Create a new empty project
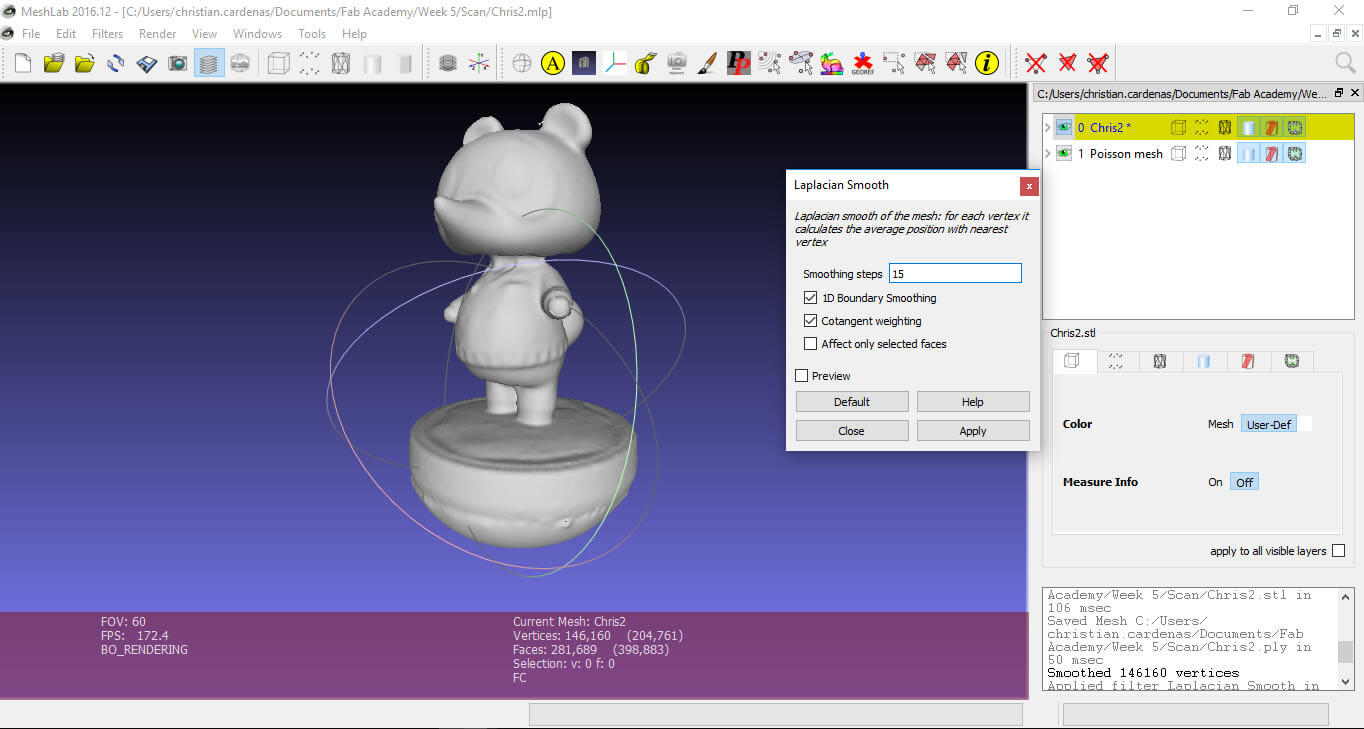The height and width of the screenshot is (729, 1364). pos(22,64)
